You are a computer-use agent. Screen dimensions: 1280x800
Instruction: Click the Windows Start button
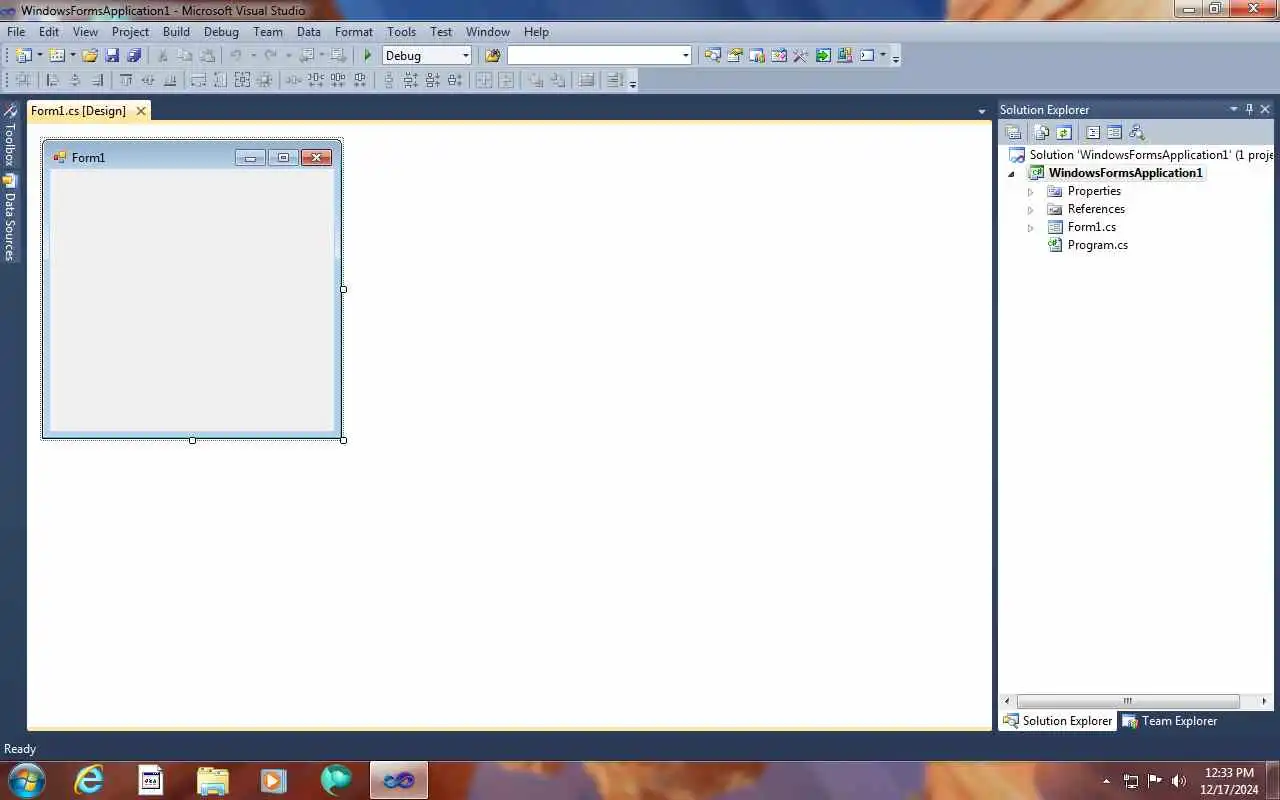coord(26,779)
